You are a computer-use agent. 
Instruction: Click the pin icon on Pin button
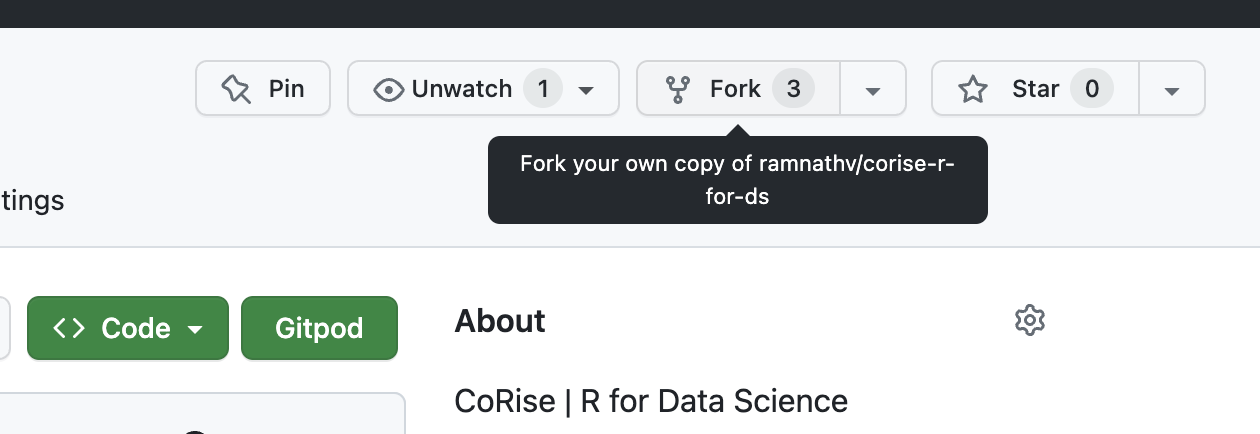236,89
